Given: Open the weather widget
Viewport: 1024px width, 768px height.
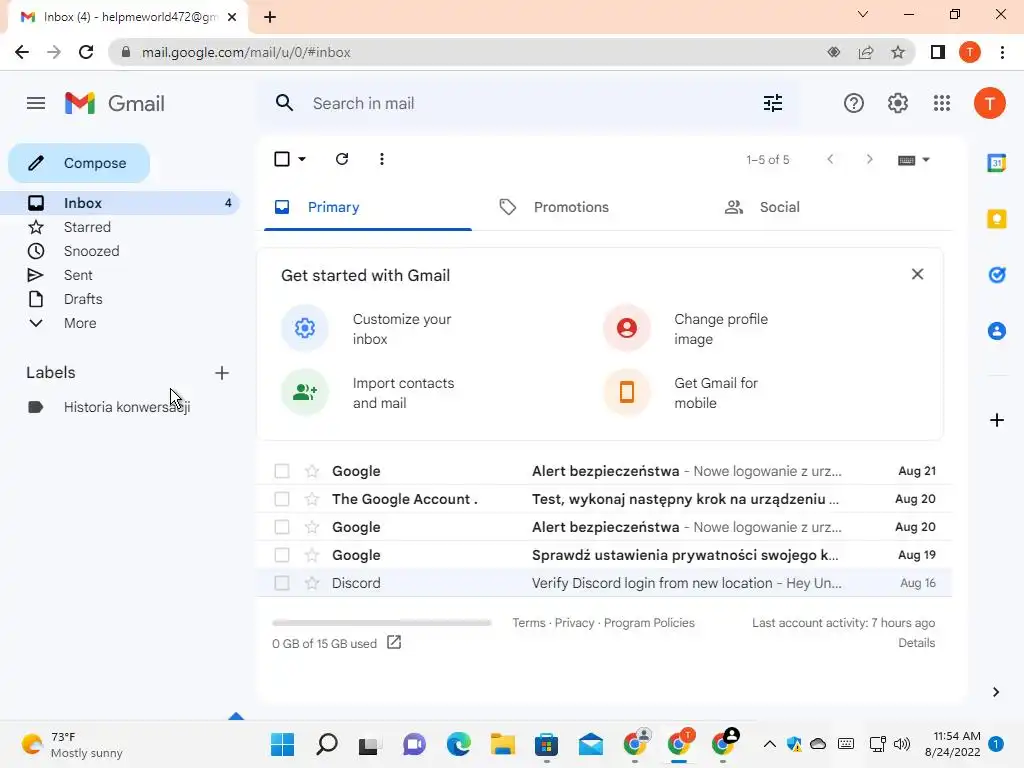Looking at the screenshot, I should tap(72, 744).
